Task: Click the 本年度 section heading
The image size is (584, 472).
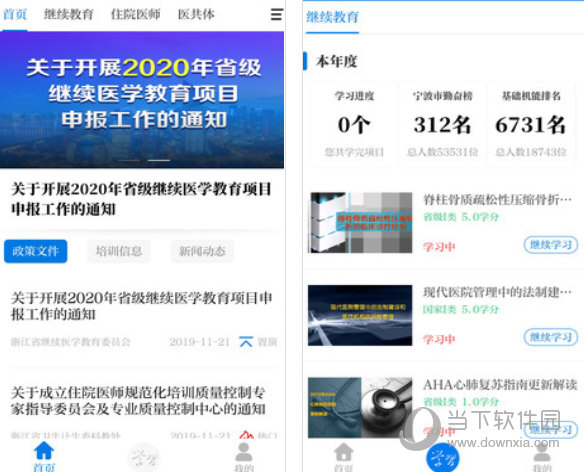Action: [336, 61]
